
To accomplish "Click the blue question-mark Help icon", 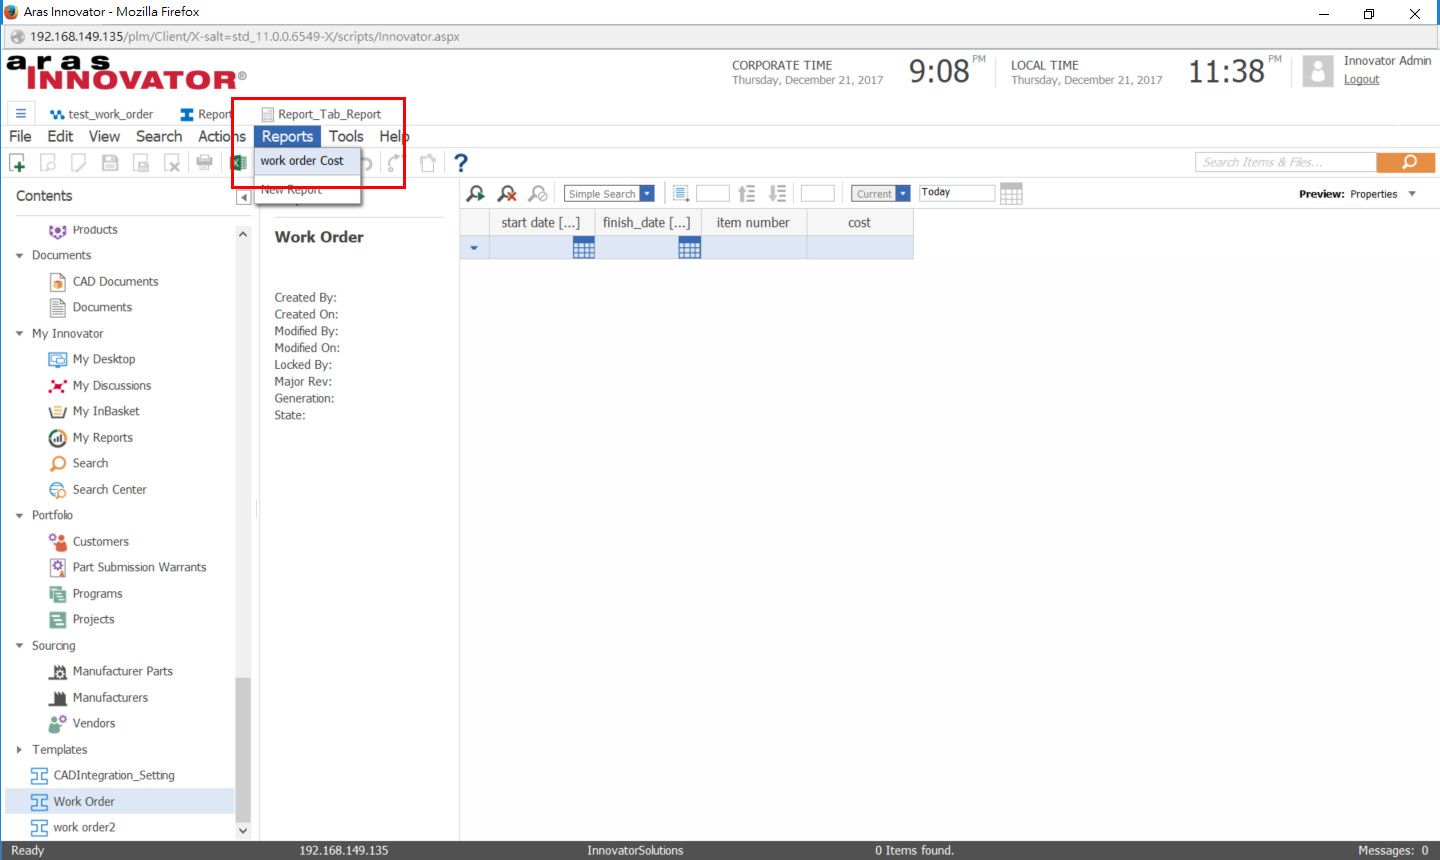I will pyautogui.click(x=460, y=162).
